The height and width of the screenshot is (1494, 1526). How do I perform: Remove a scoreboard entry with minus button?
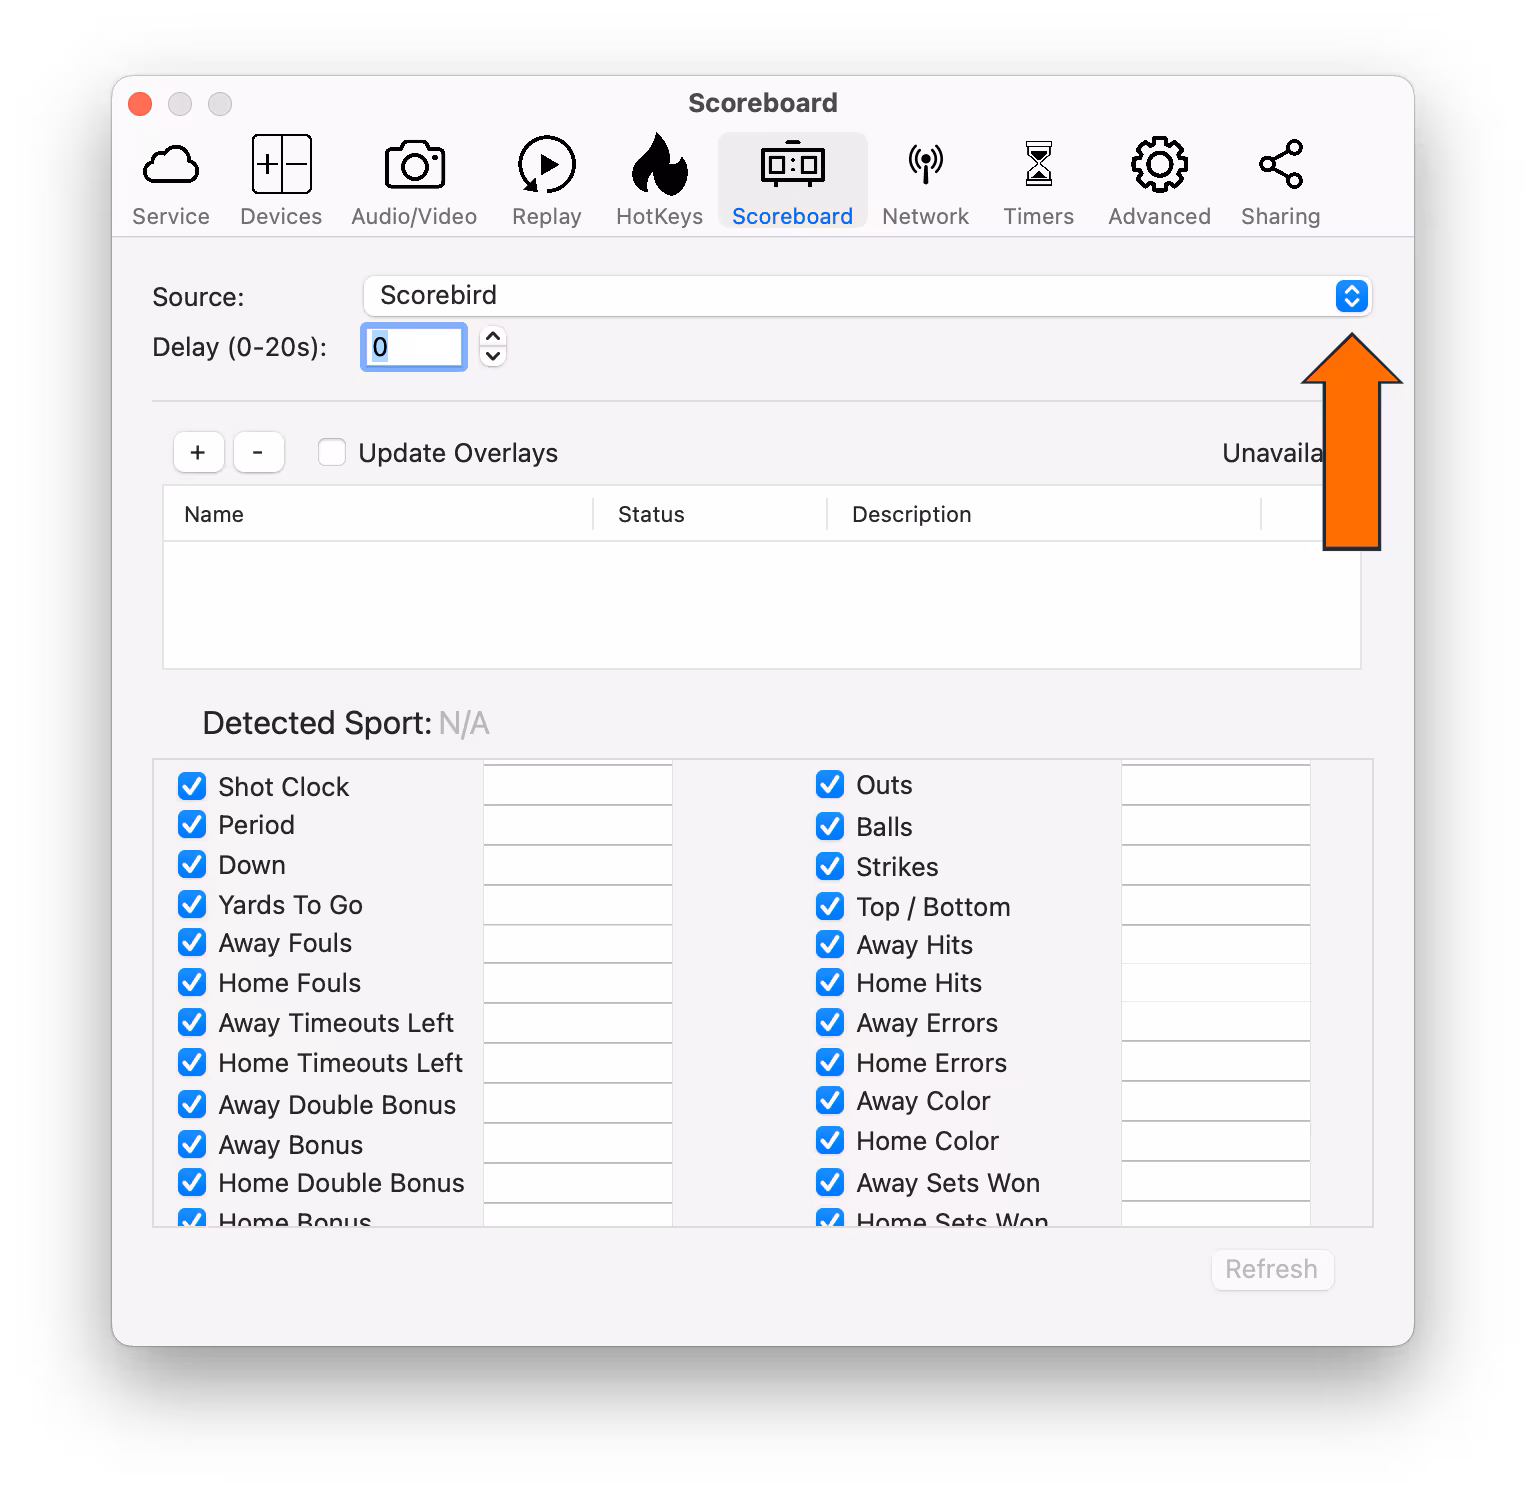[x=258, y=453]
